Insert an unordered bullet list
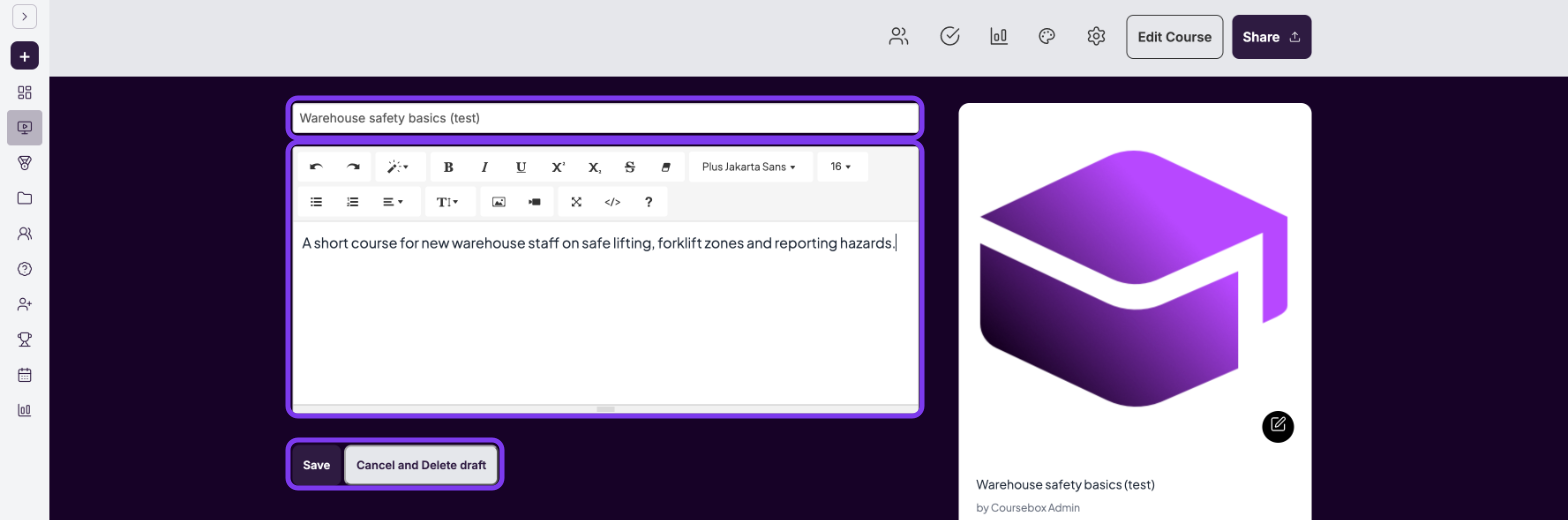1568x520 pixels. click(x=316, y=202)
